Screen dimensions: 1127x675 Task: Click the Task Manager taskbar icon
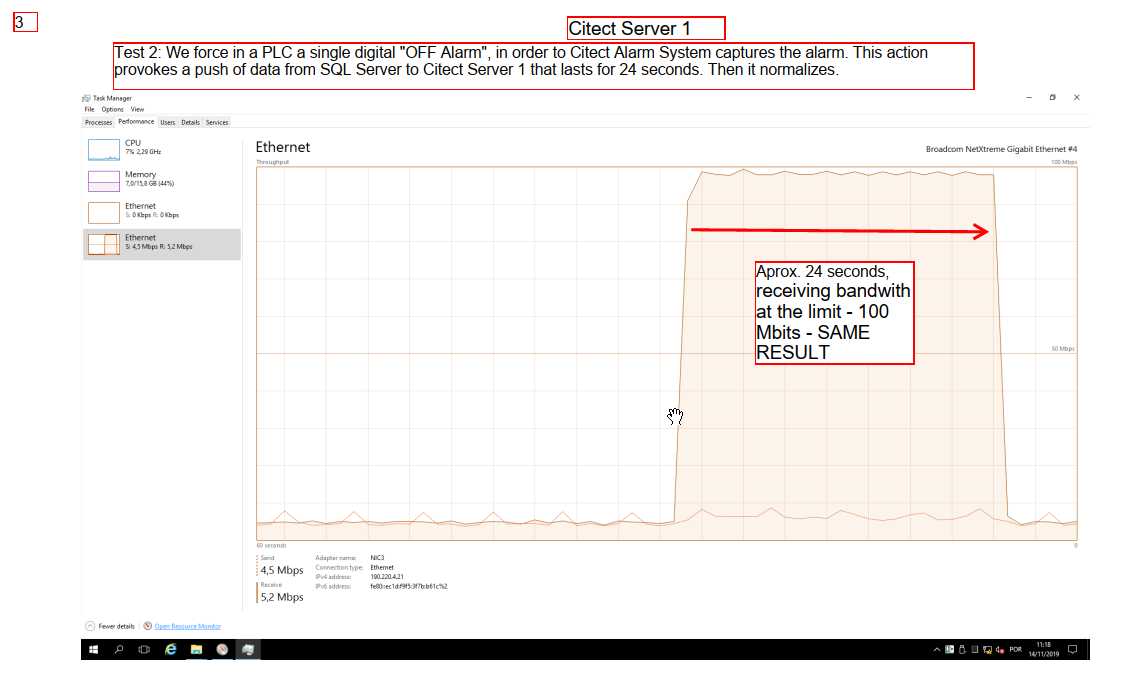[248, 650]
